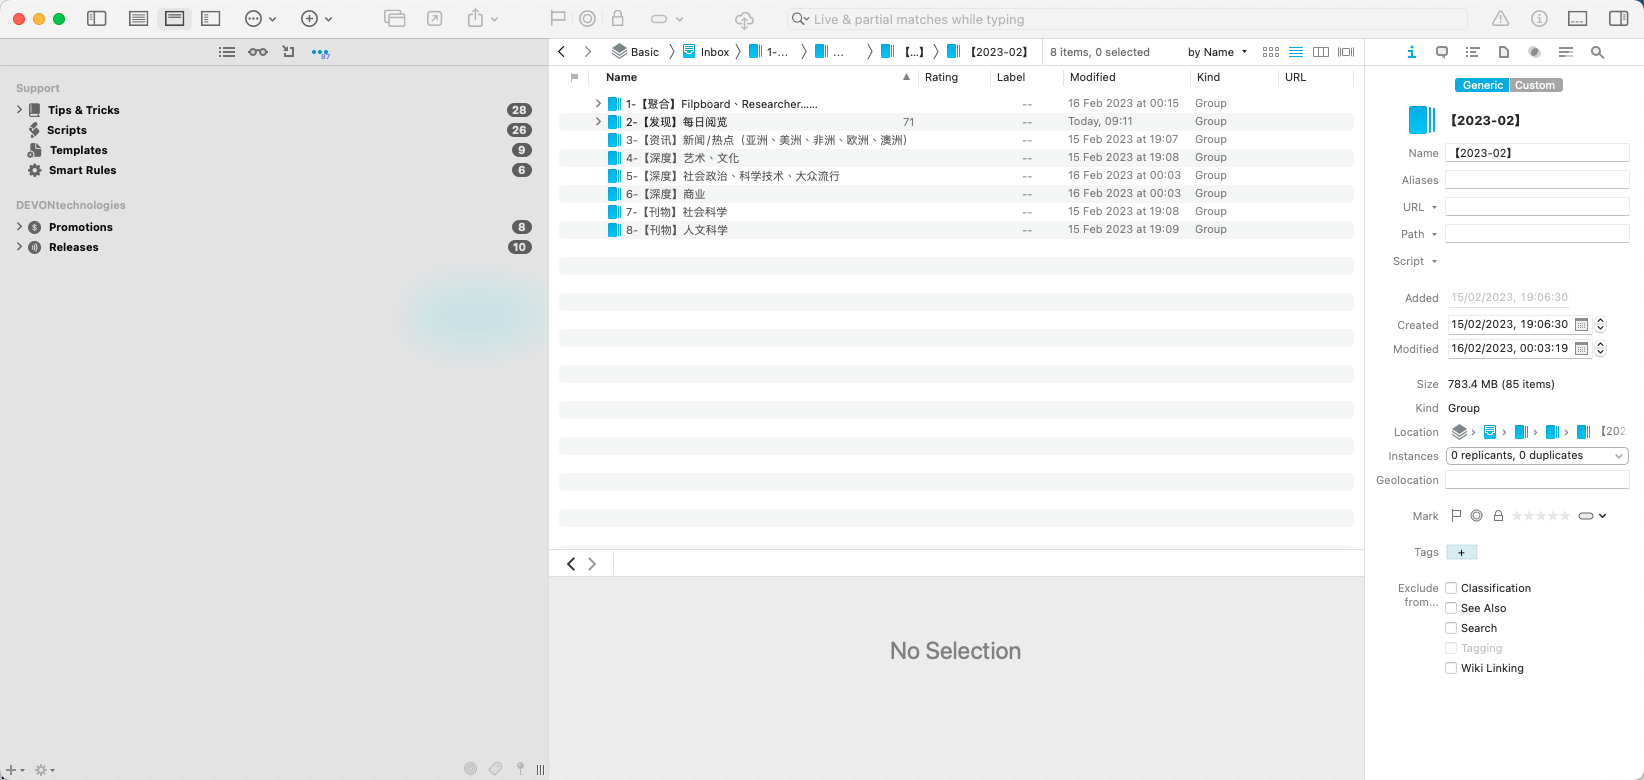Click the Aliases input field
Screen dimensions: 1644x780
pyautogui.click(x=1537, y=180)
